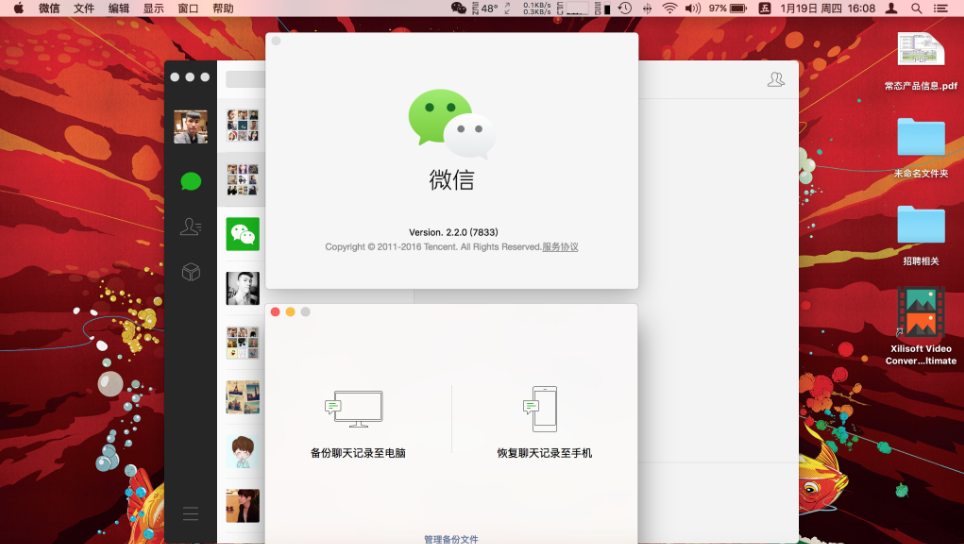Click backup chat history to computer icon

pyautogui.click(x=357, y=409)
